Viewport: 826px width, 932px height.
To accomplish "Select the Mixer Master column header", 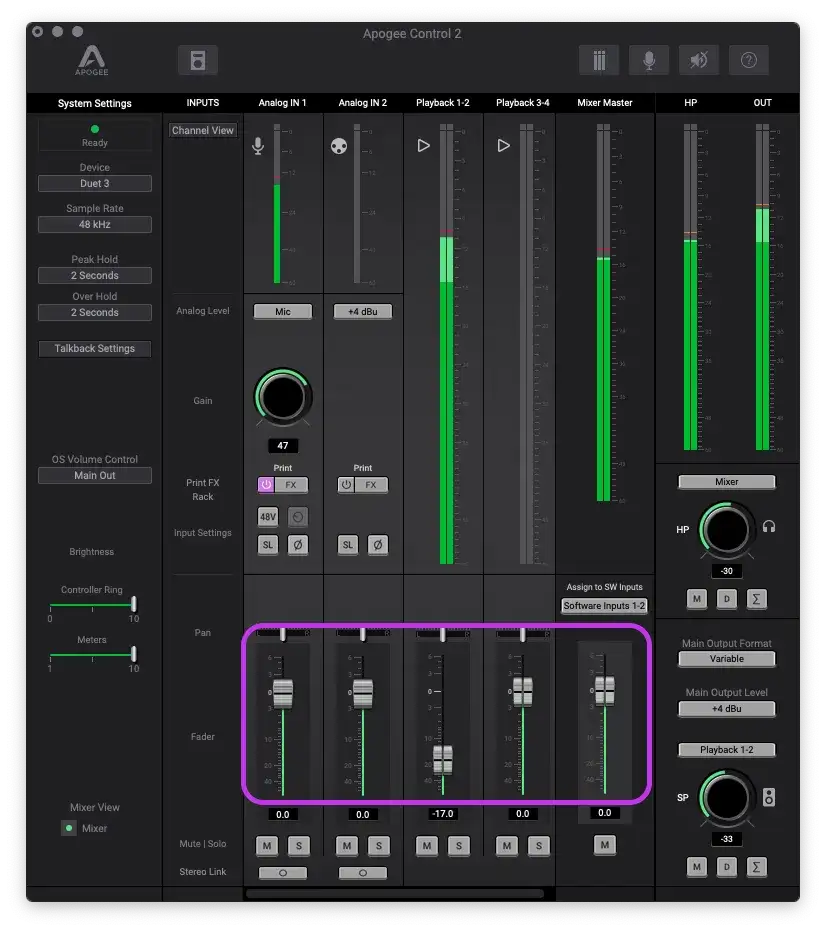I will (x=604, y=103).
